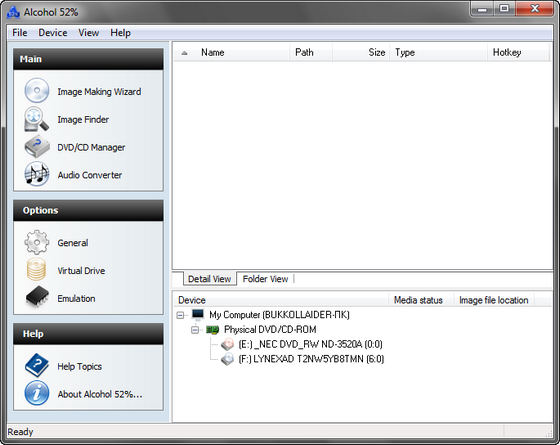Open General options gear icon
This screenshot has width=560, height=445.
tap(37, 242)
